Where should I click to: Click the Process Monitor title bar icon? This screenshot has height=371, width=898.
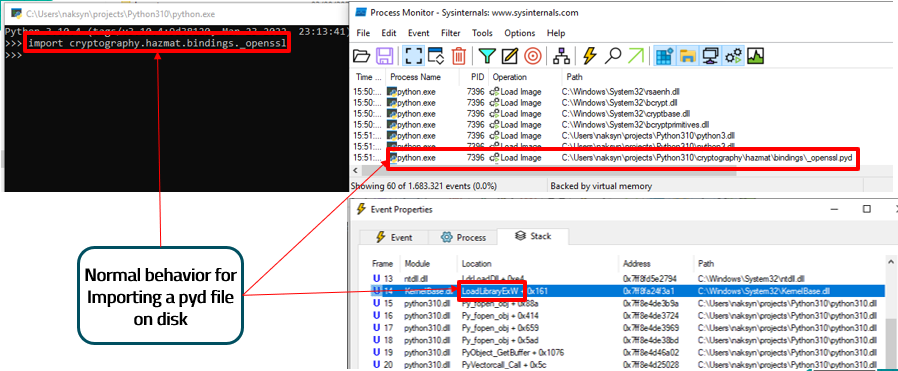(x=360, y=13)
